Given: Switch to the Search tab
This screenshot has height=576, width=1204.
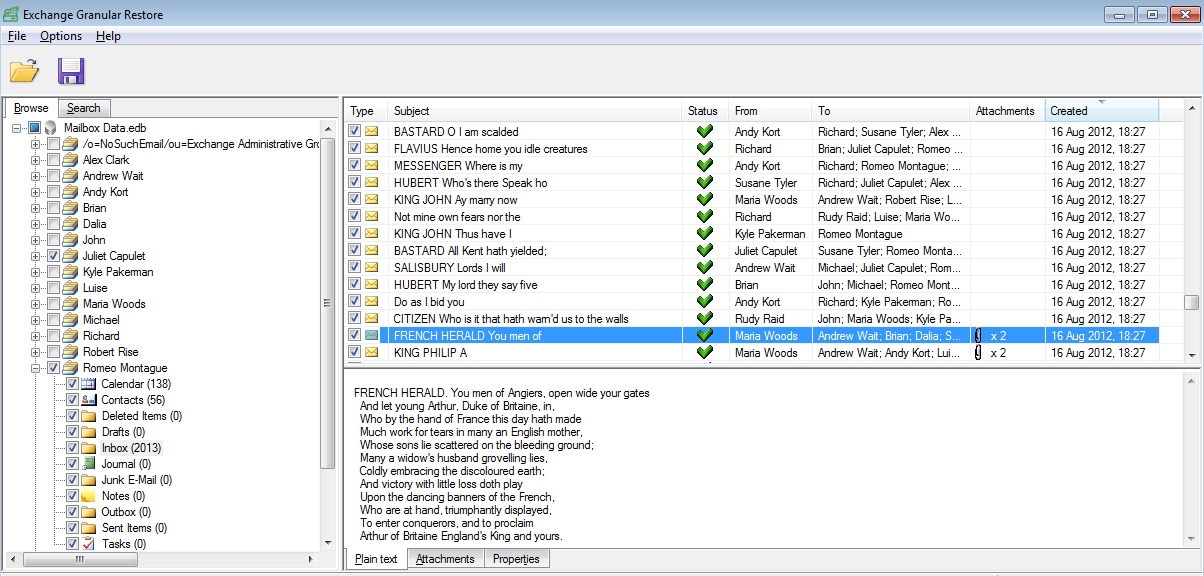Looking at the screenshot, I should (x=84, y=108).
